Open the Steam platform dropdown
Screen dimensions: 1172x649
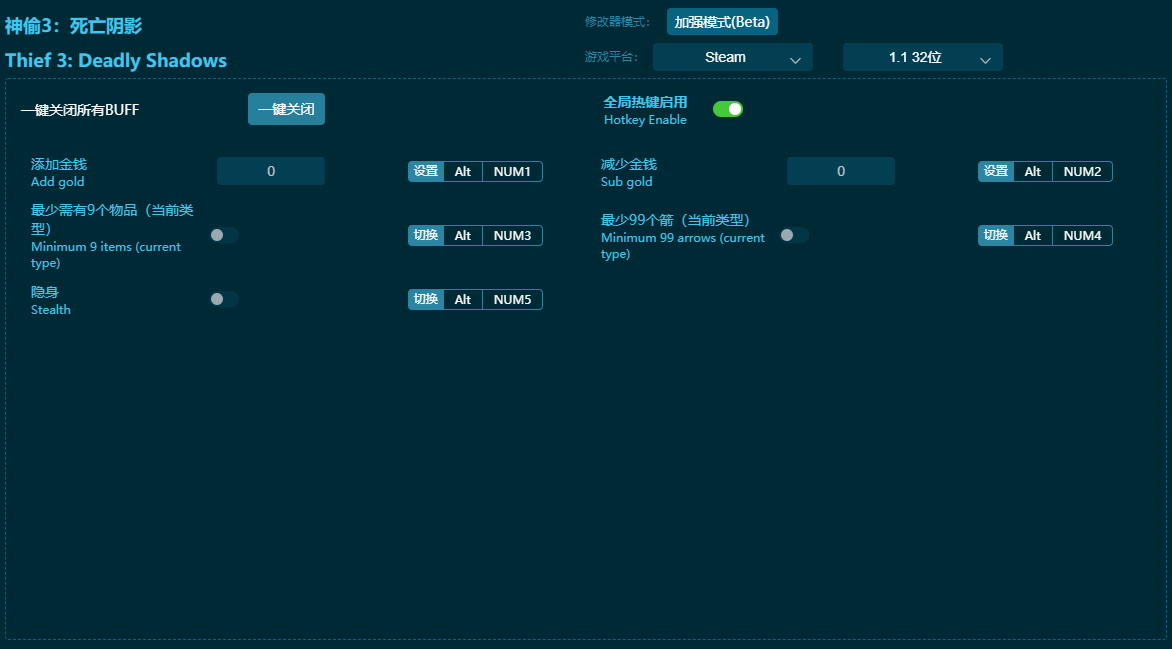point(732,58)
